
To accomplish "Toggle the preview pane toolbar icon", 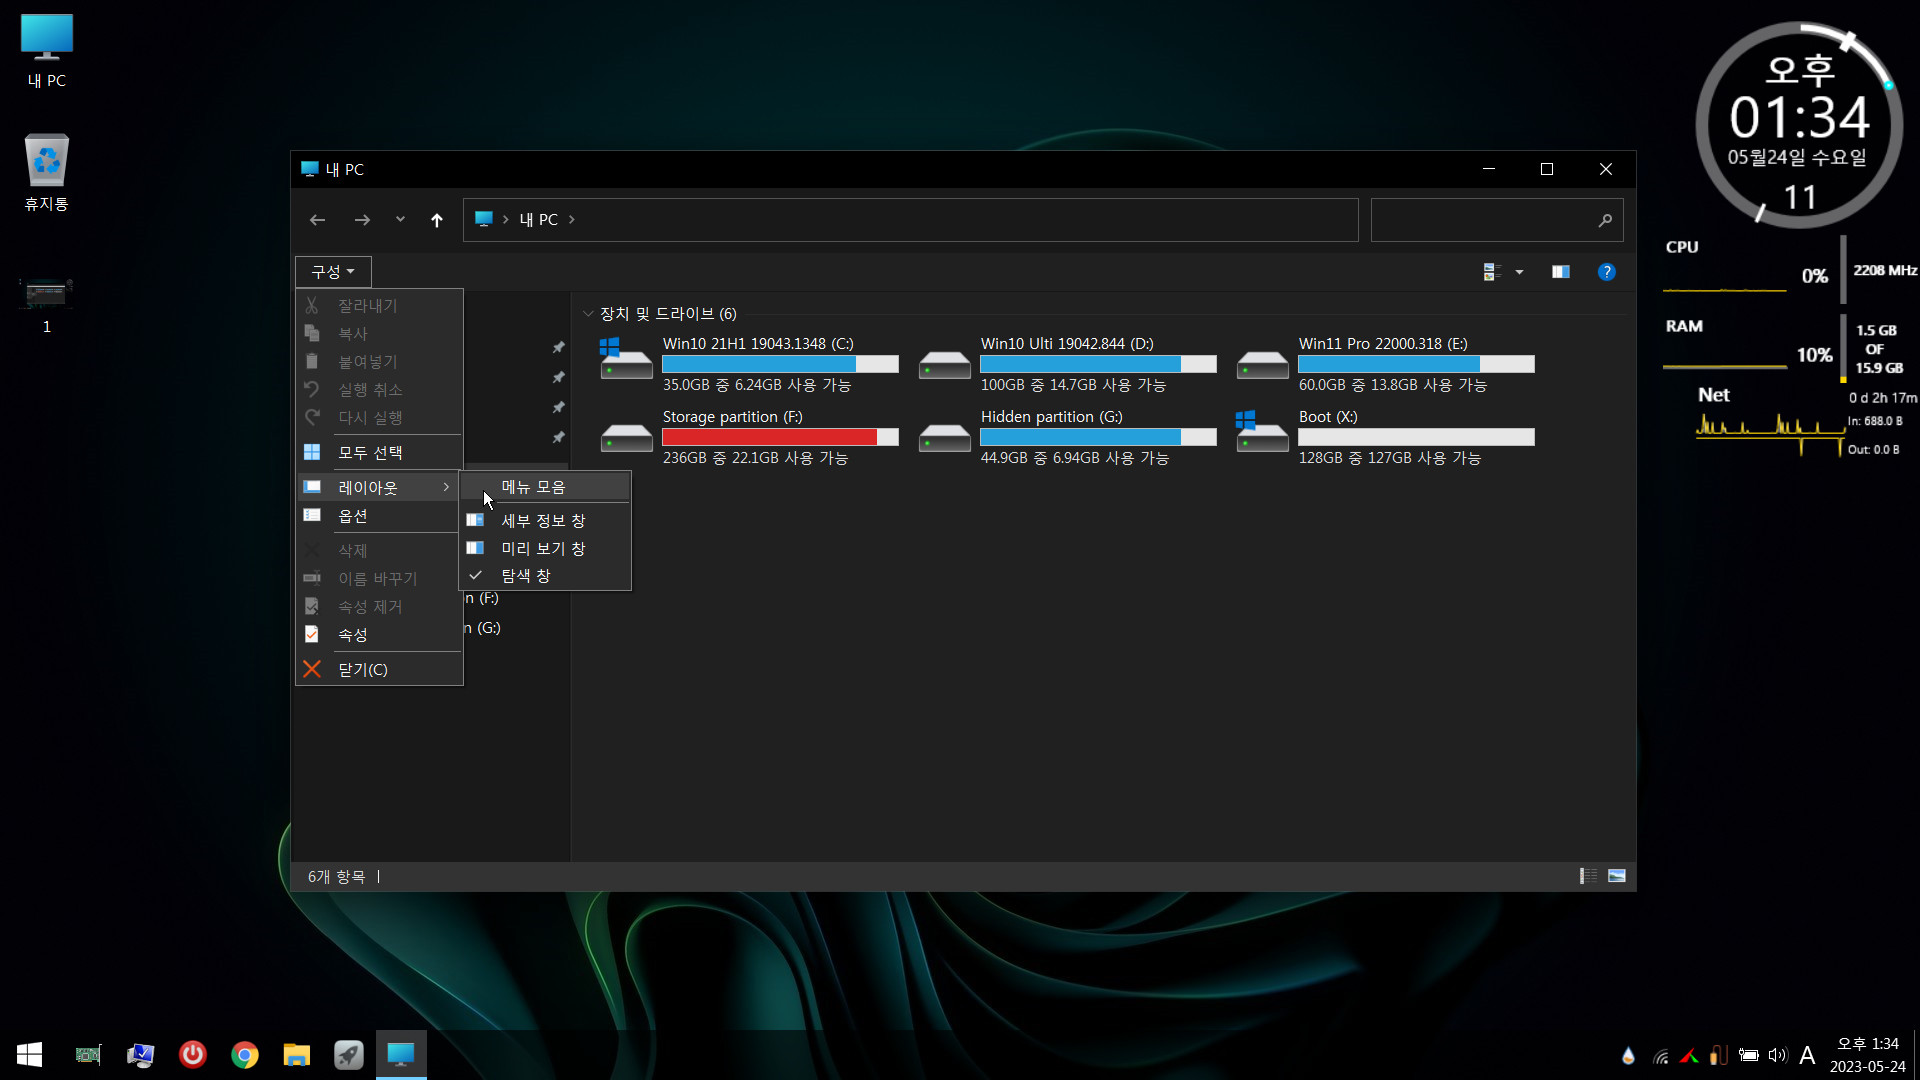I will [1561, 272].
